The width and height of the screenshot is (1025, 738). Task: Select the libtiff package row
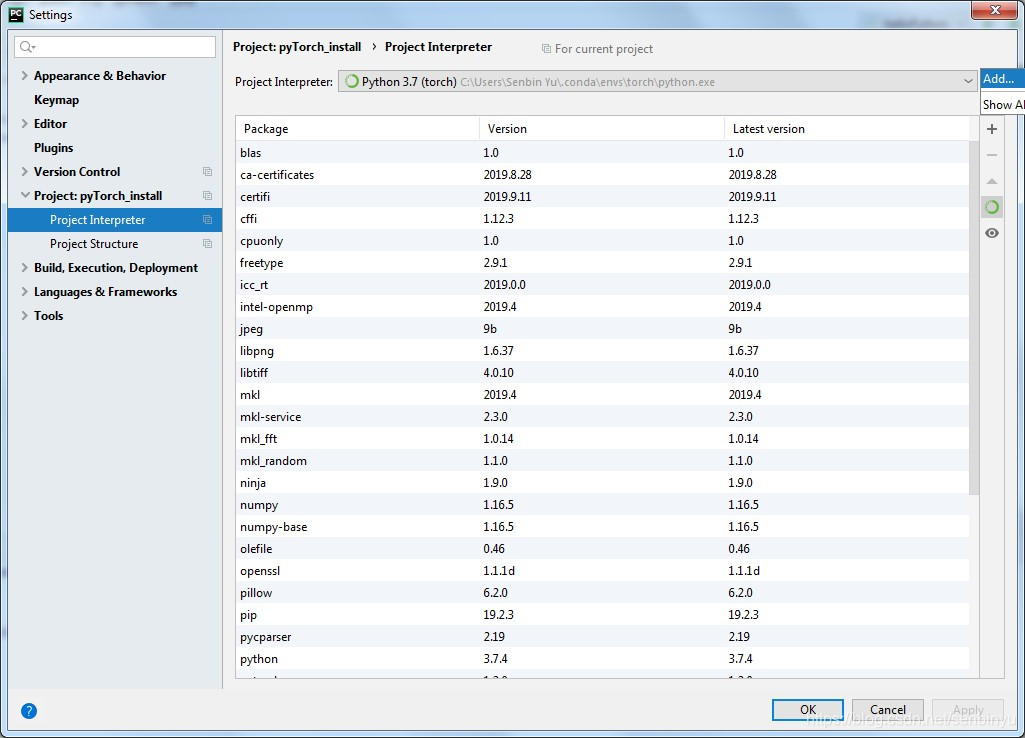602,373
